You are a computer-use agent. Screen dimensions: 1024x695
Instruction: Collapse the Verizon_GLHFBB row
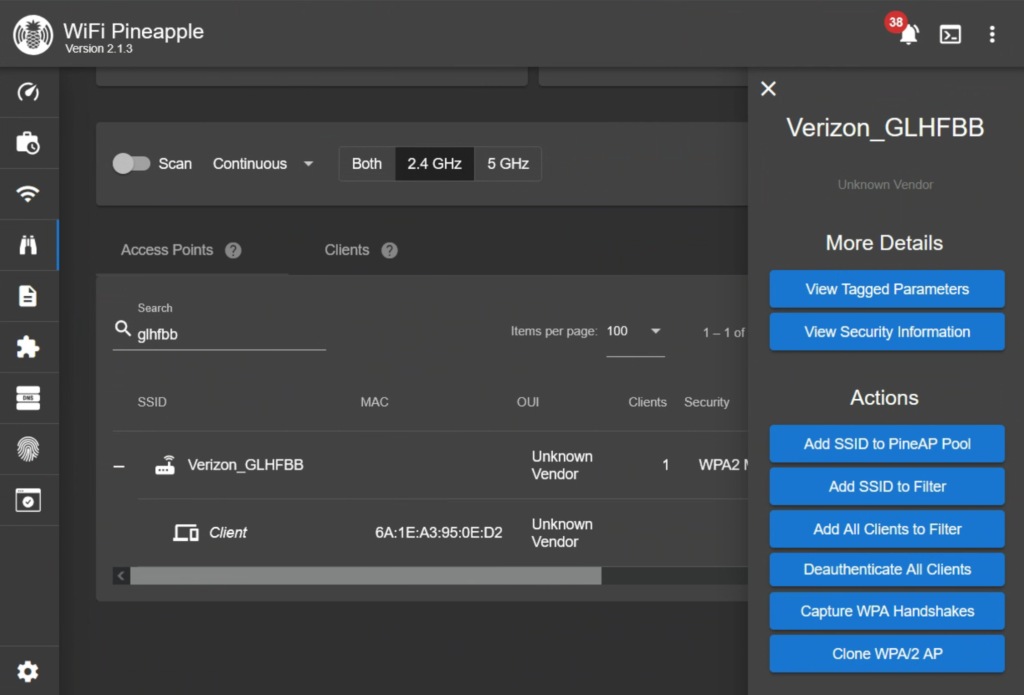tap(119, 466)
